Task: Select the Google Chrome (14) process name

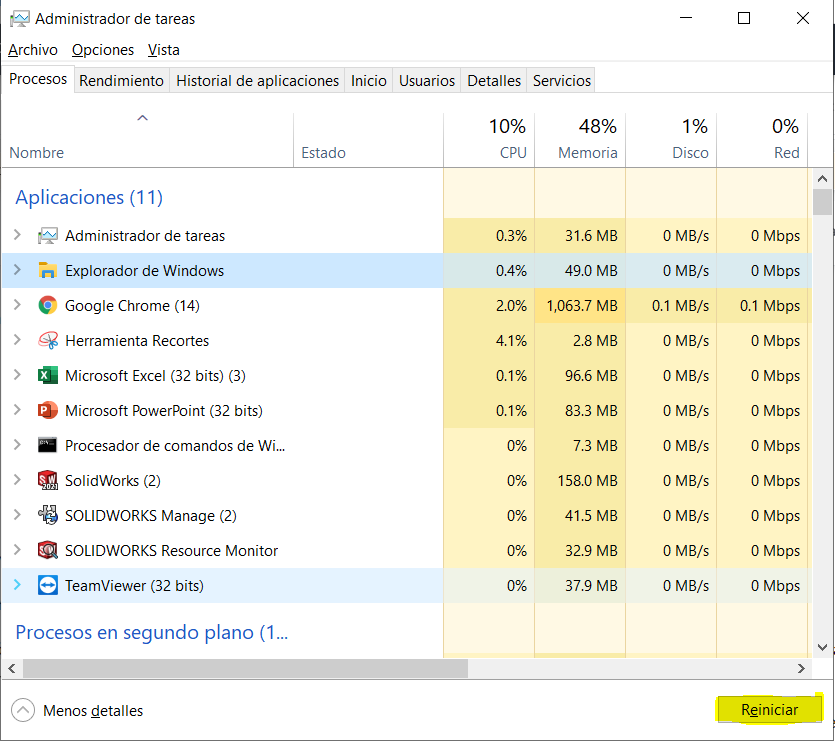Action: pos(132,306)
